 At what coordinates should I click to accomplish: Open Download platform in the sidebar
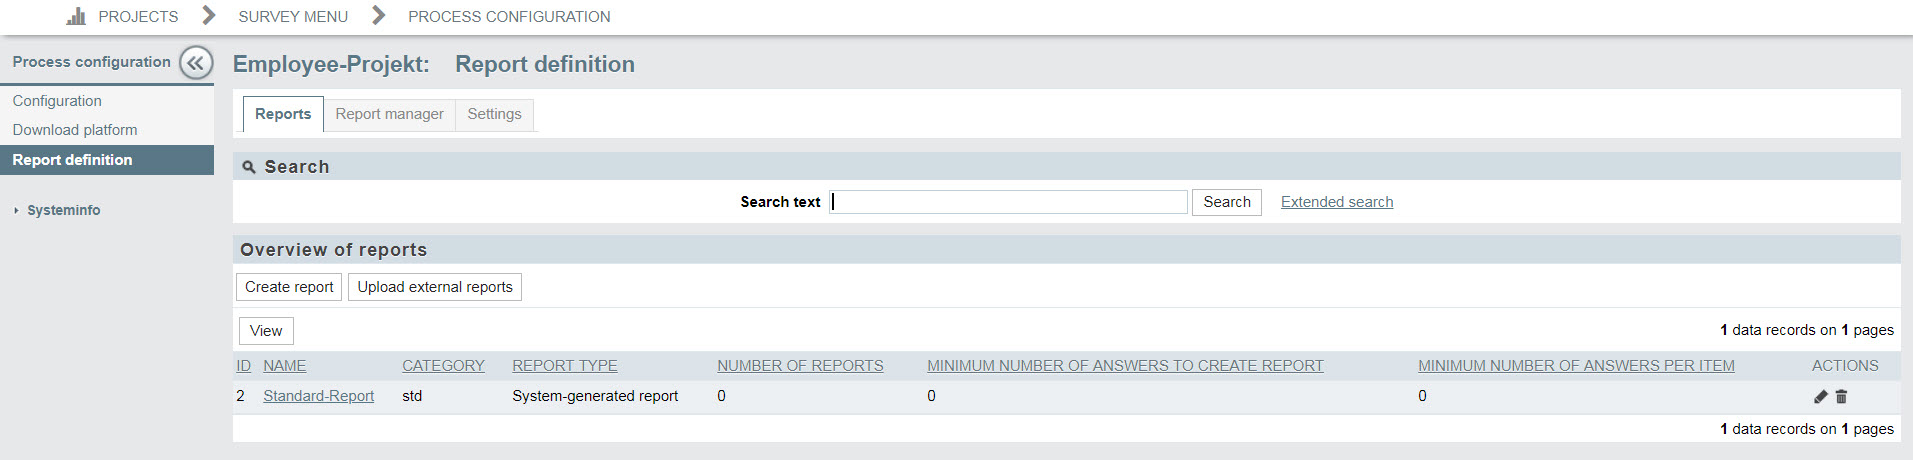click(x=75, y=130)
